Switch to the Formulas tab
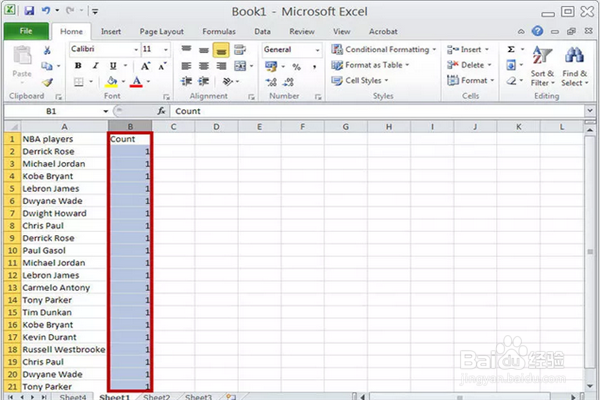The width and height of the screenshot is (600, 400). click(x=219, y=31)
